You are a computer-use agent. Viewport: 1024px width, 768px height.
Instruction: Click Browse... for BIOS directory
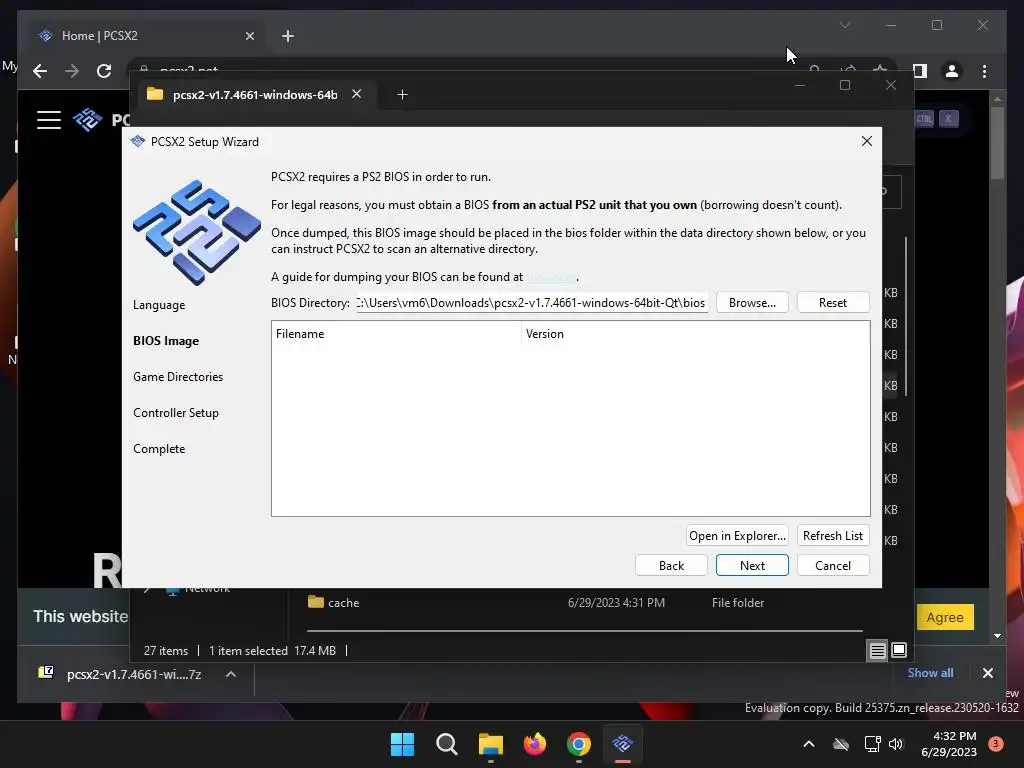752,303
